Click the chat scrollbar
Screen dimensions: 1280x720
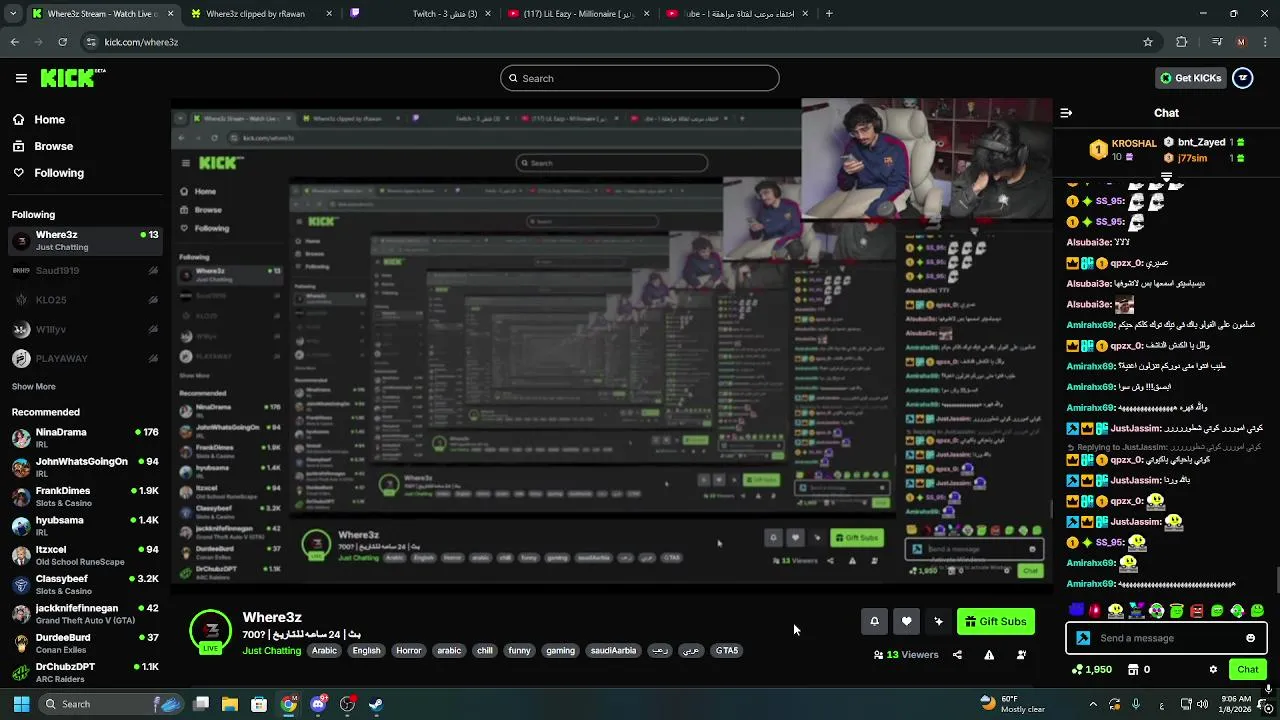[x=1276, y=578]
